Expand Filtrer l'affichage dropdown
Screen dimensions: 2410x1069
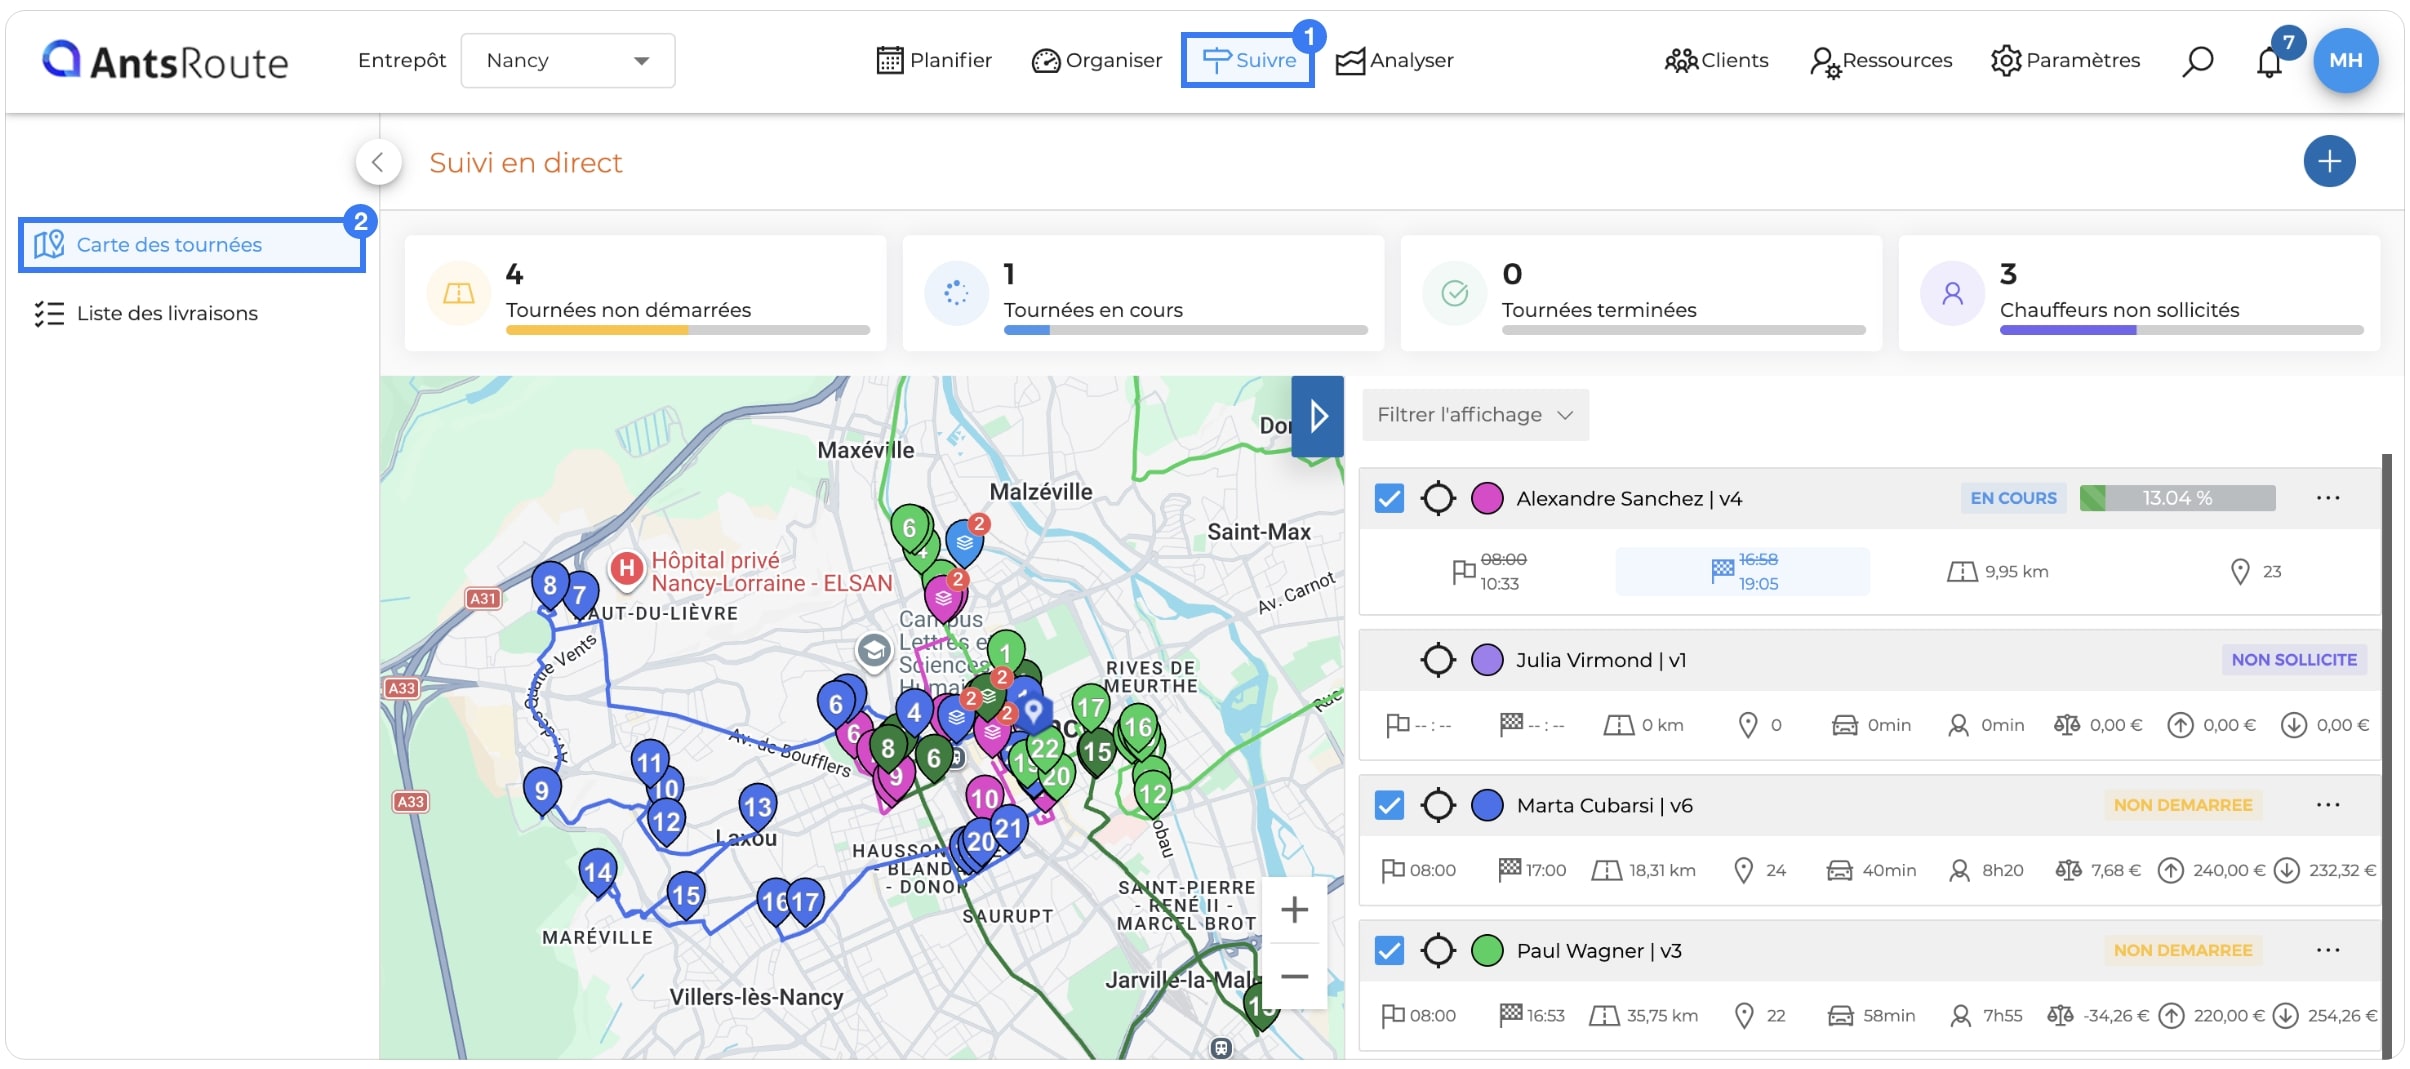pos(1475,415)
